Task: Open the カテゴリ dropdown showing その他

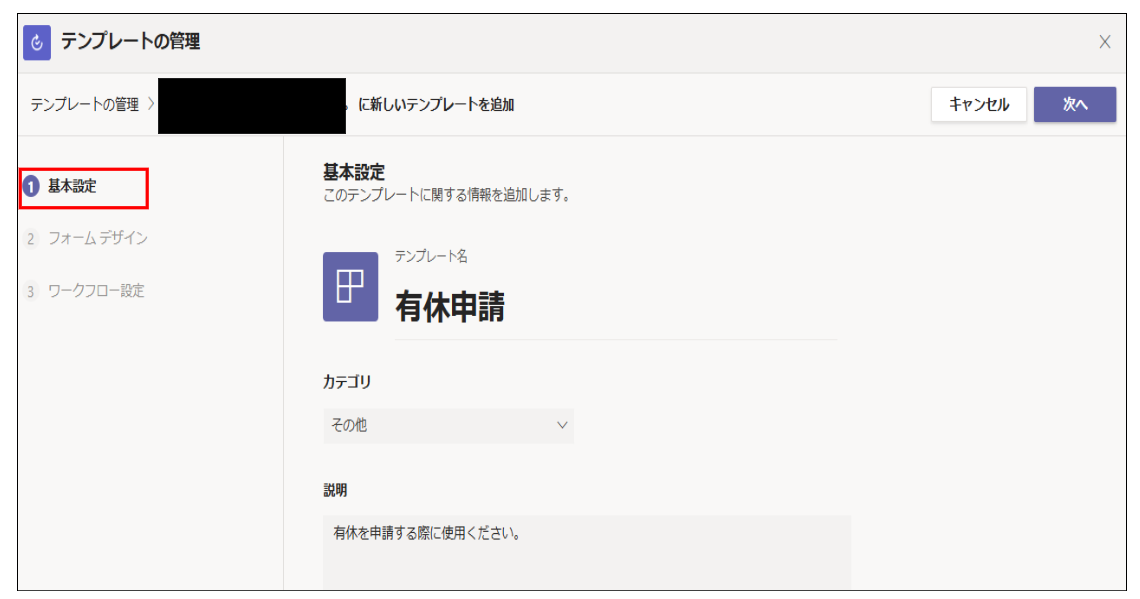Action: click(x=449, y=425)
